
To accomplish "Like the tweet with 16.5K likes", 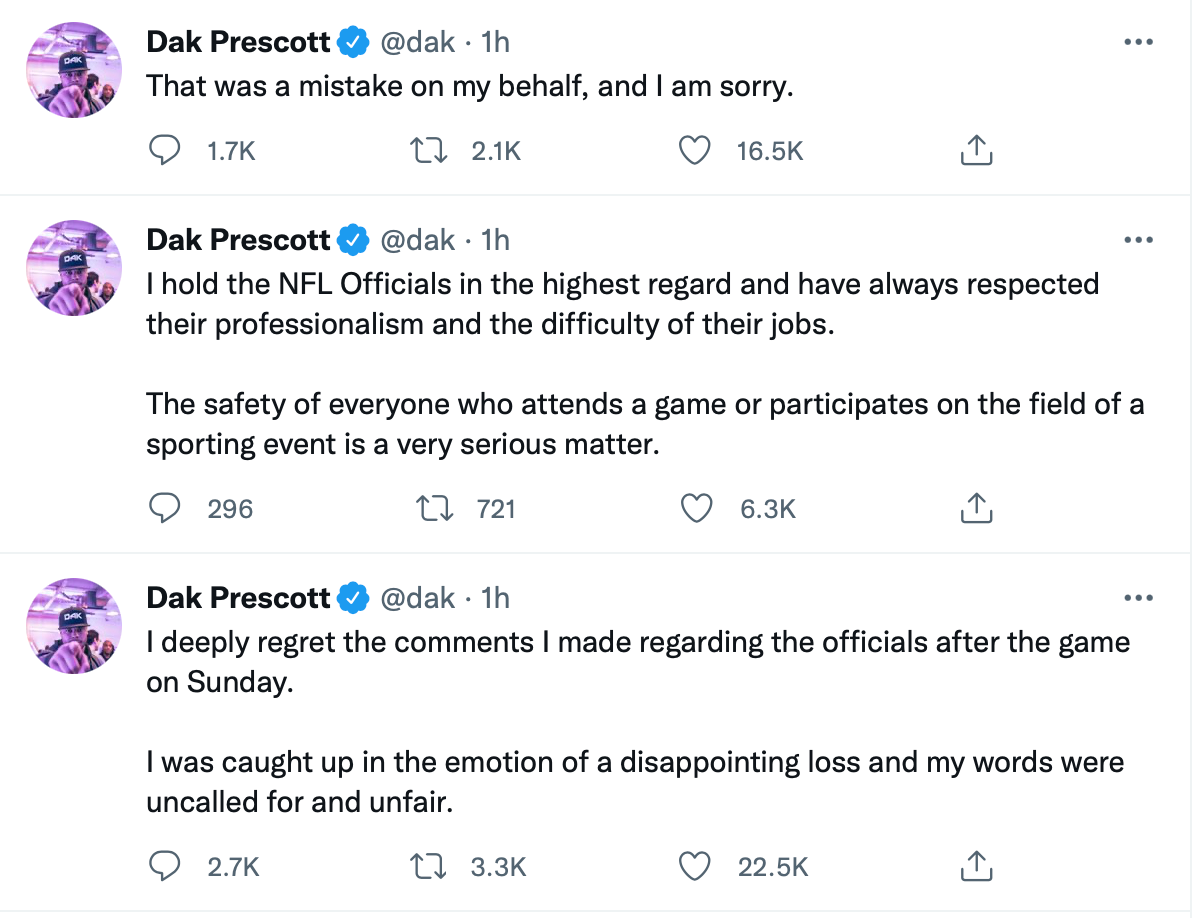I will tap(695, 151).
